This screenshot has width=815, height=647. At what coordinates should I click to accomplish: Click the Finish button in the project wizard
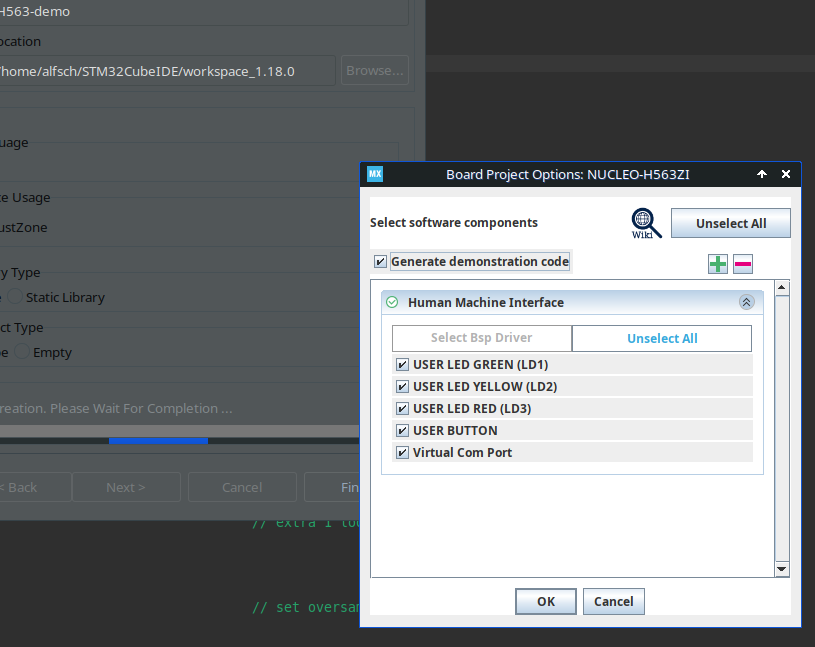[332, 487]
